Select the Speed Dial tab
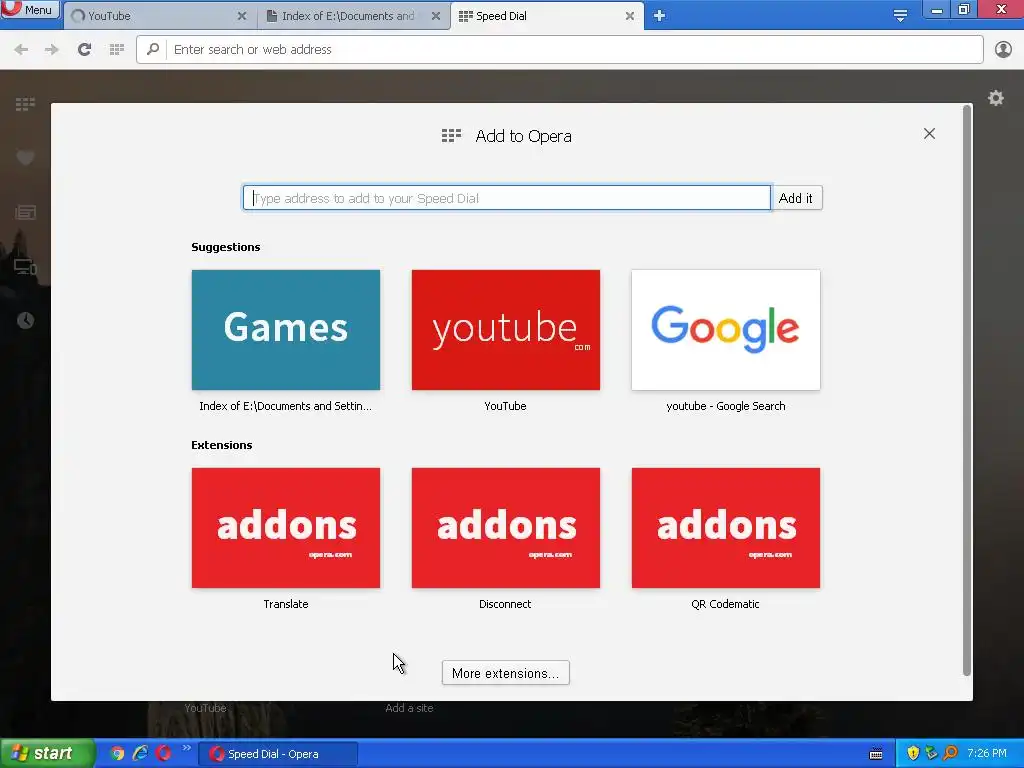 pos(546,16)
